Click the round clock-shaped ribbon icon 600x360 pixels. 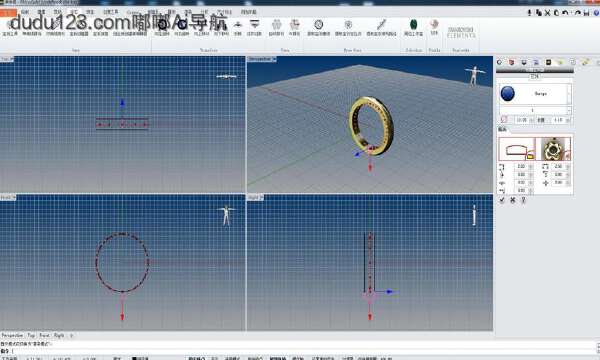point(318,24)
